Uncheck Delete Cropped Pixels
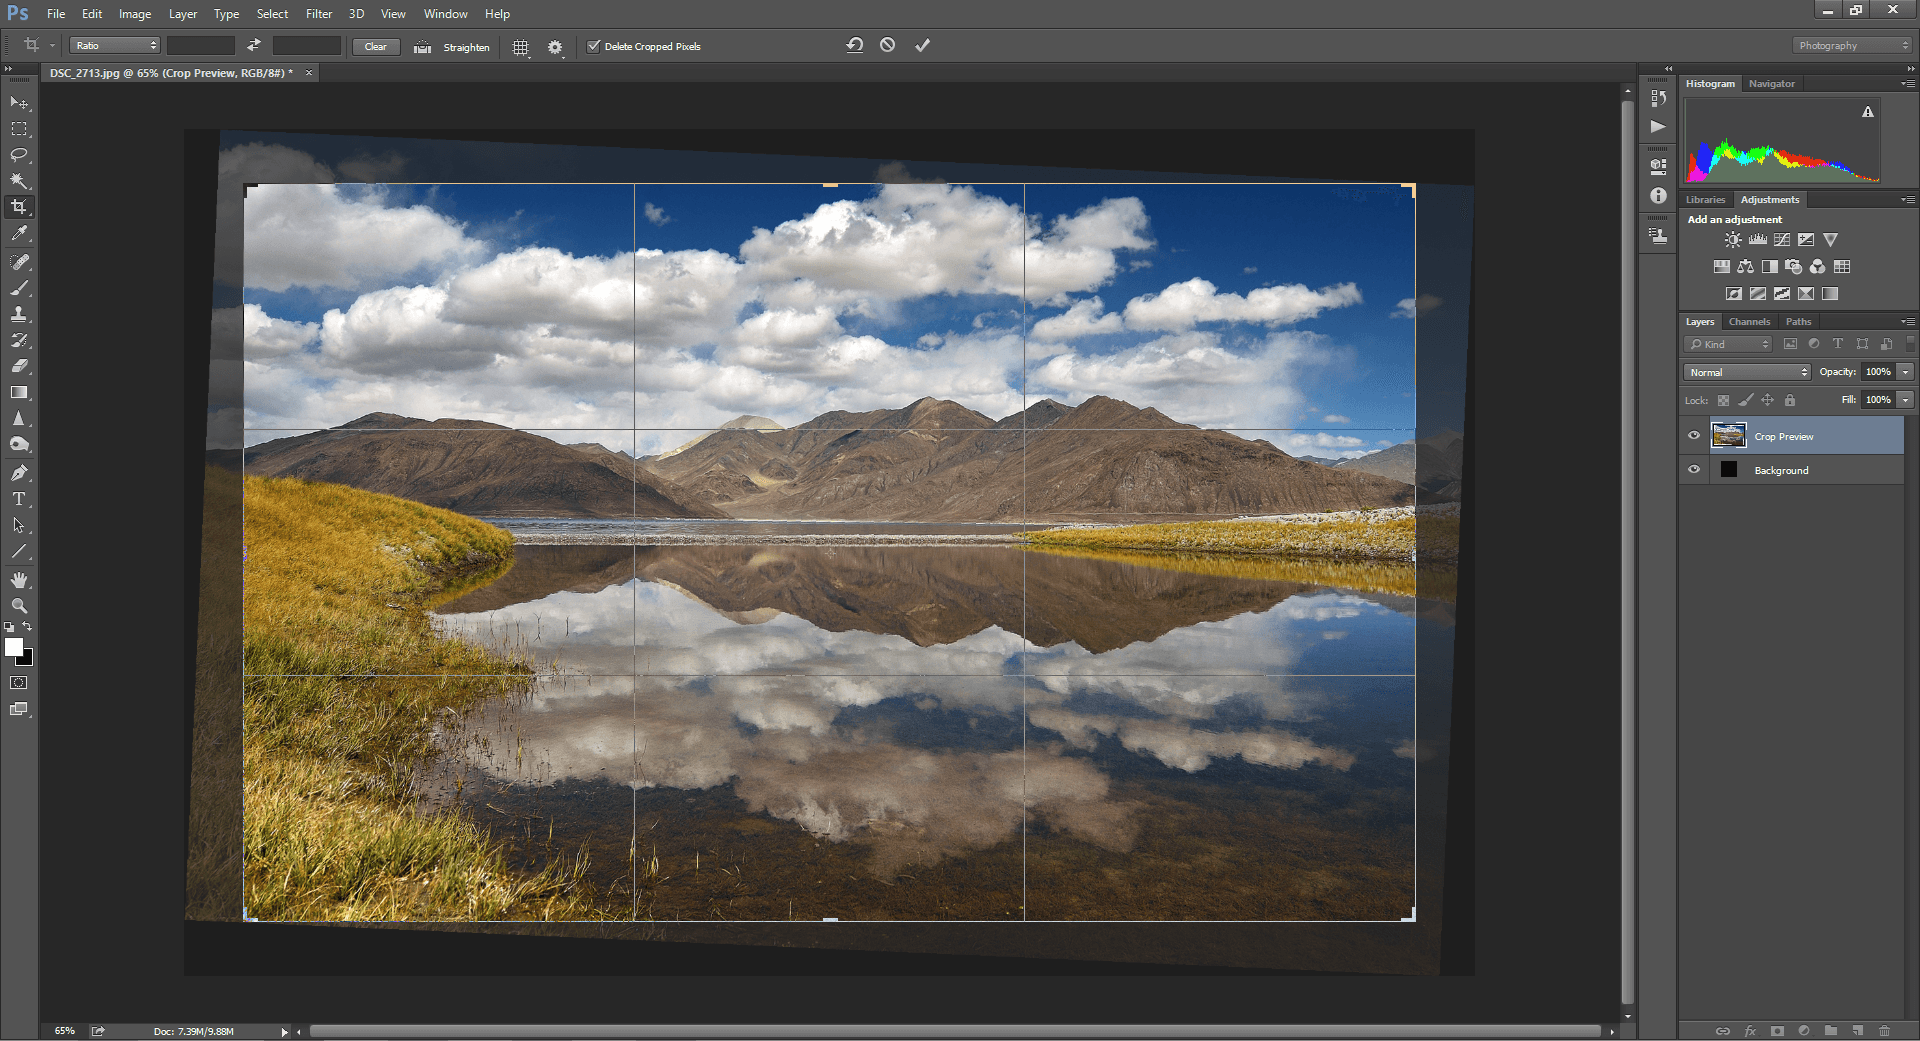Image resolution: width=1920 pixels, height=1041 pixels. (594, 46)
